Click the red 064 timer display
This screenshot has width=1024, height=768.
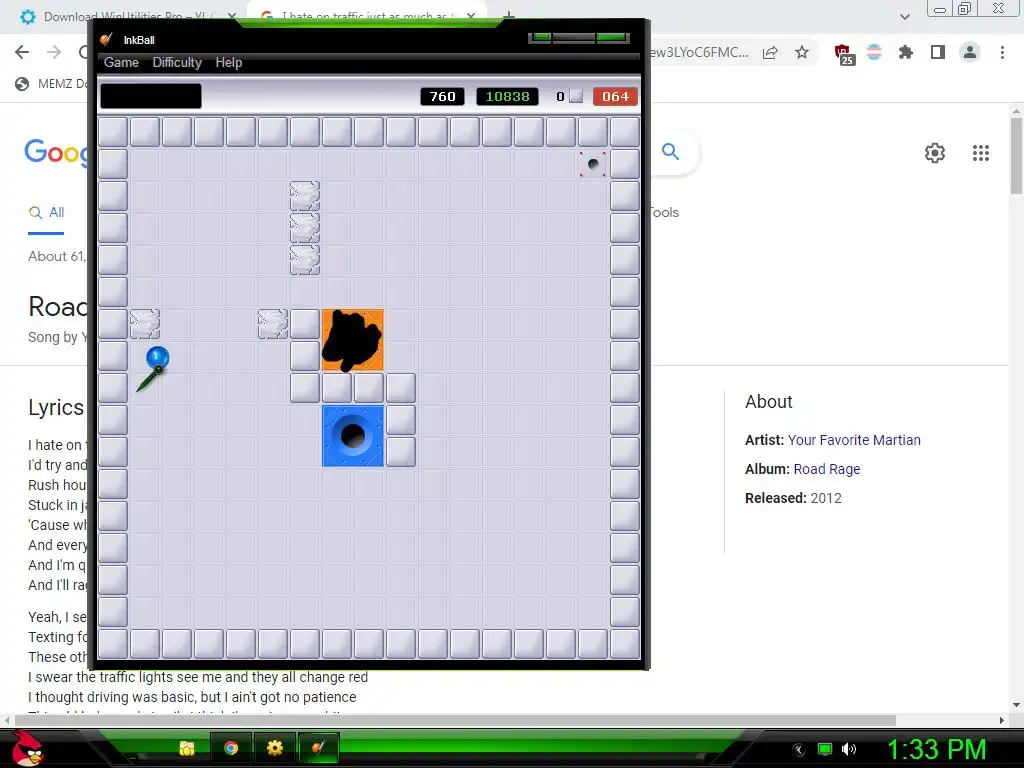[x=615, y=97]
